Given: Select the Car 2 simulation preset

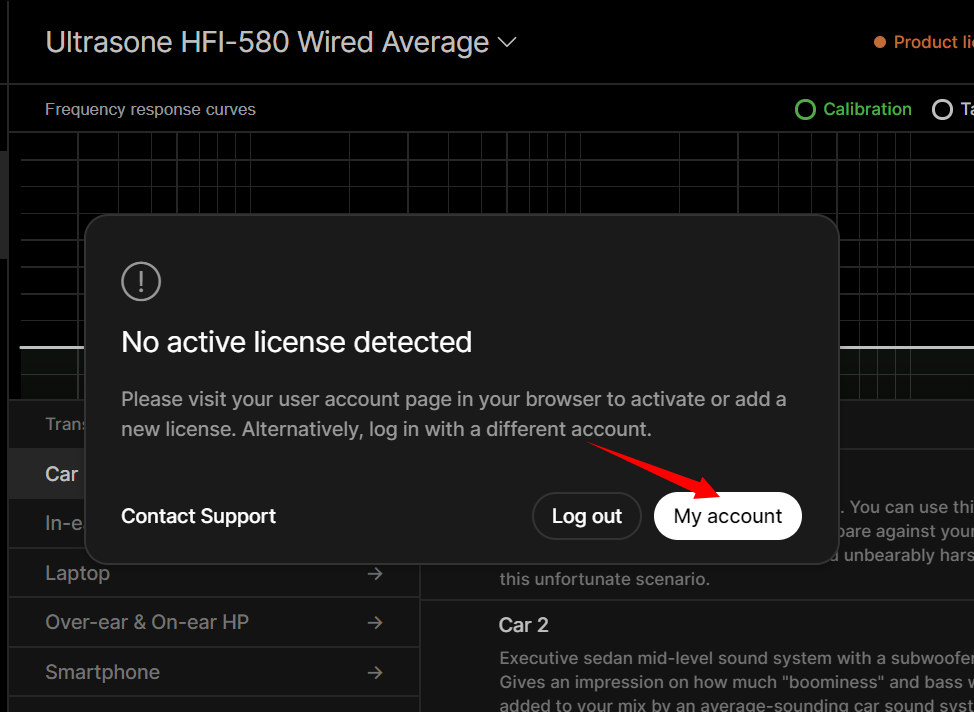Looking at the screenshot, I should pos(524,625).
